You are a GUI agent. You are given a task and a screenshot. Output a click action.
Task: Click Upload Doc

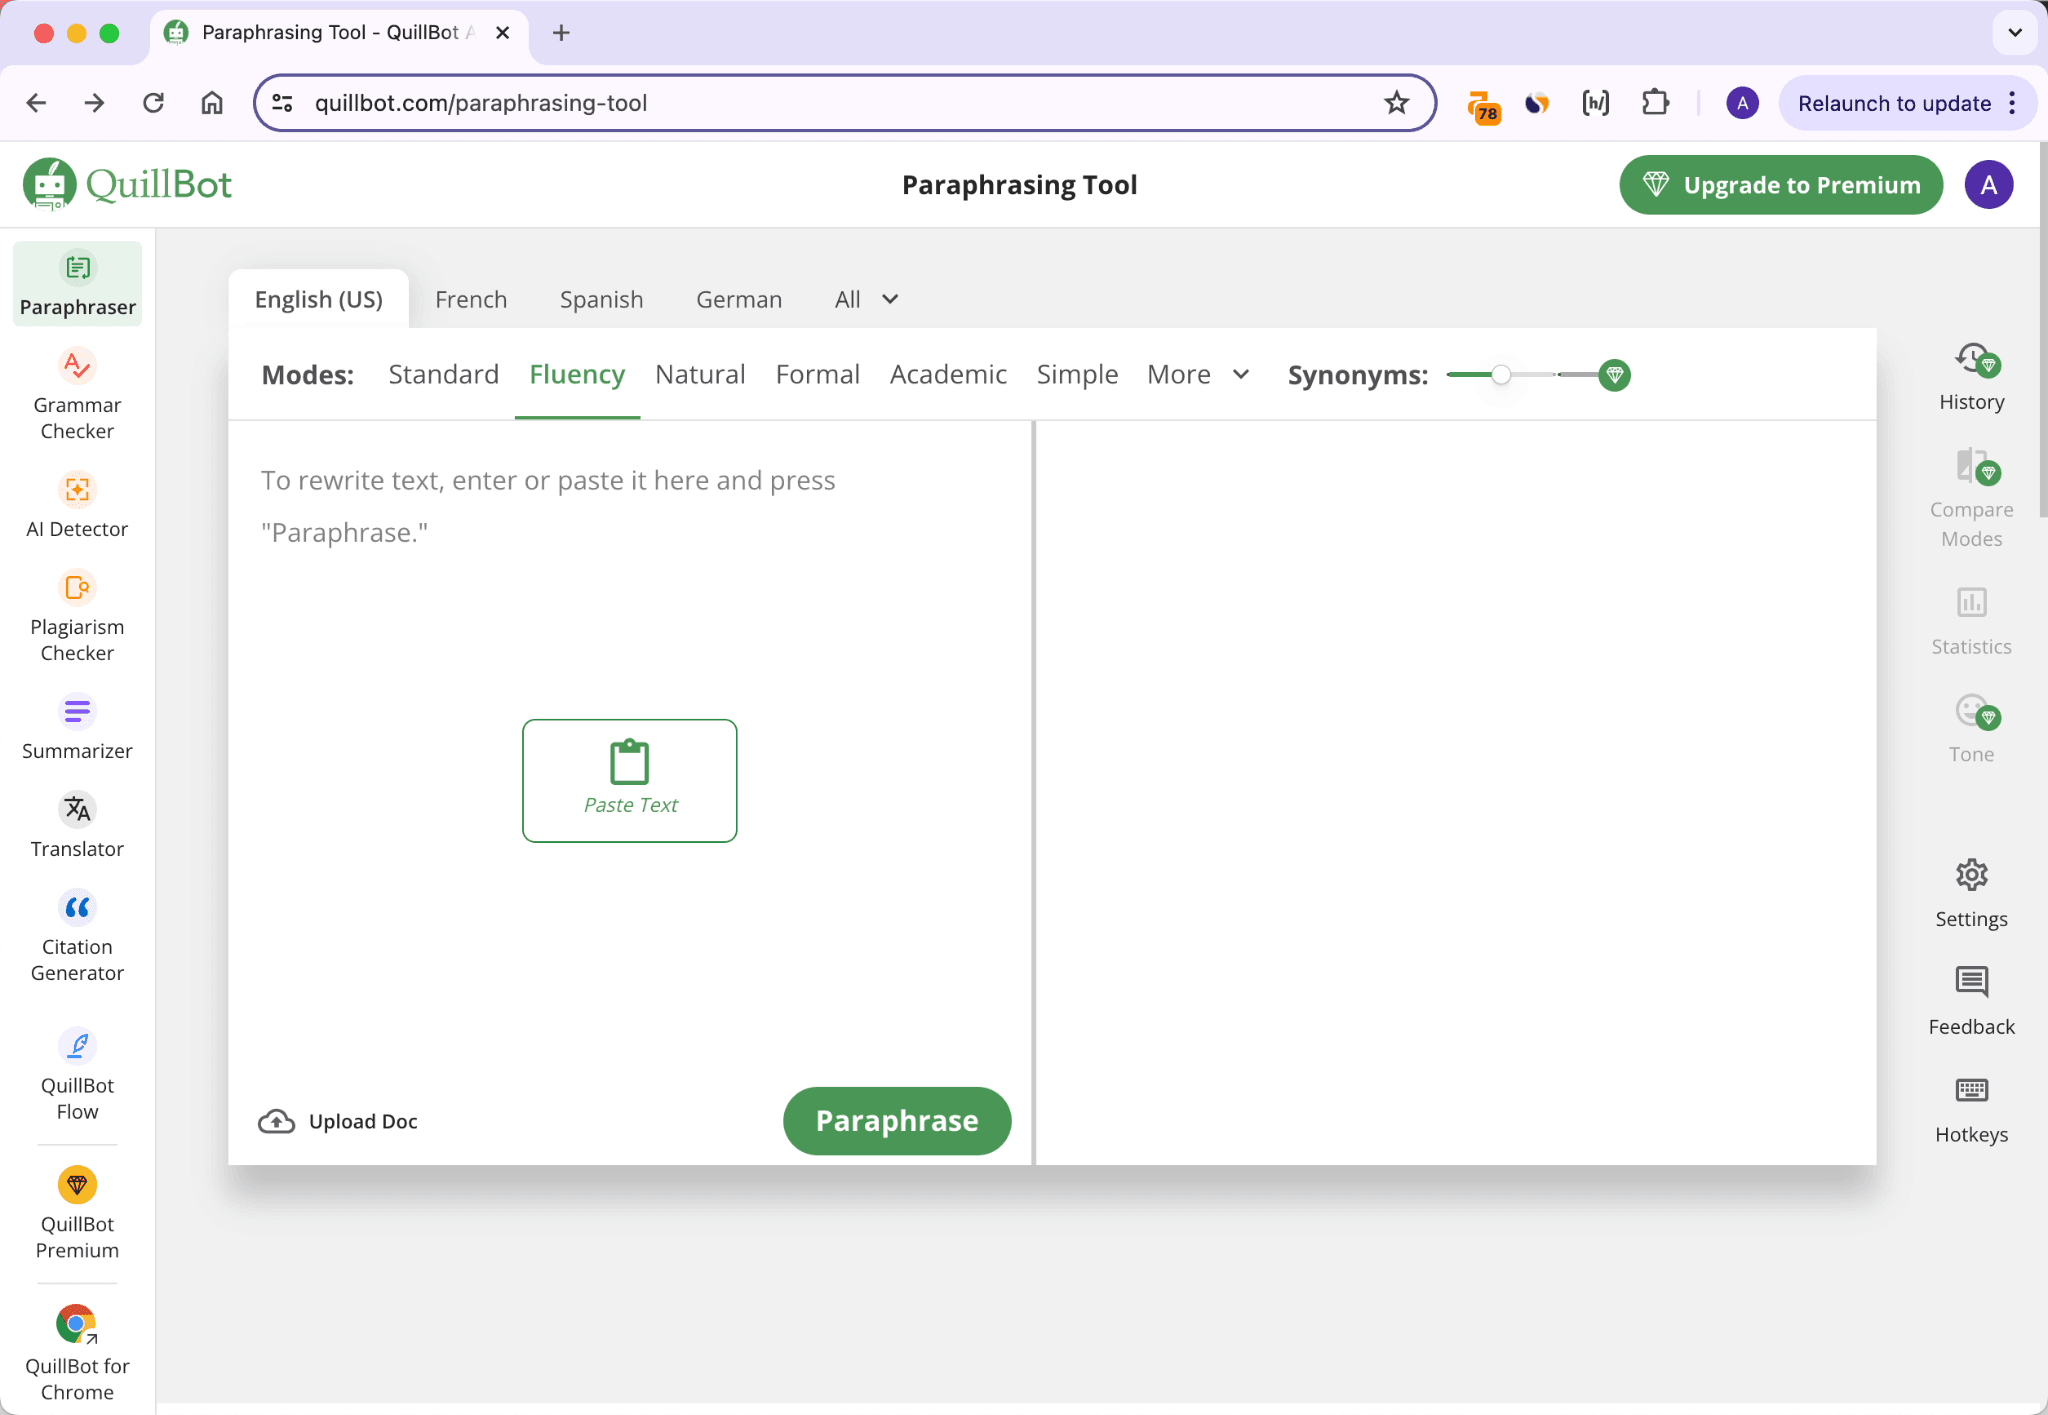pos(338,1121)
